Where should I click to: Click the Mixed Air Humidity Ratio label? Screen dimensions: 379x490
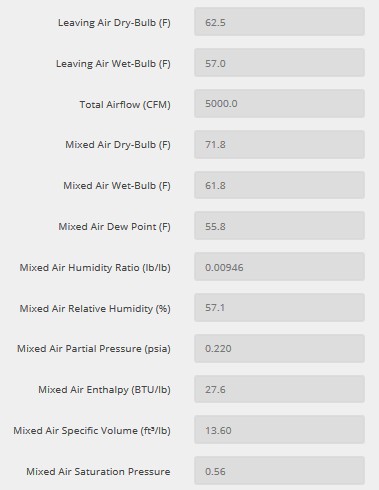tap(95, 268)
